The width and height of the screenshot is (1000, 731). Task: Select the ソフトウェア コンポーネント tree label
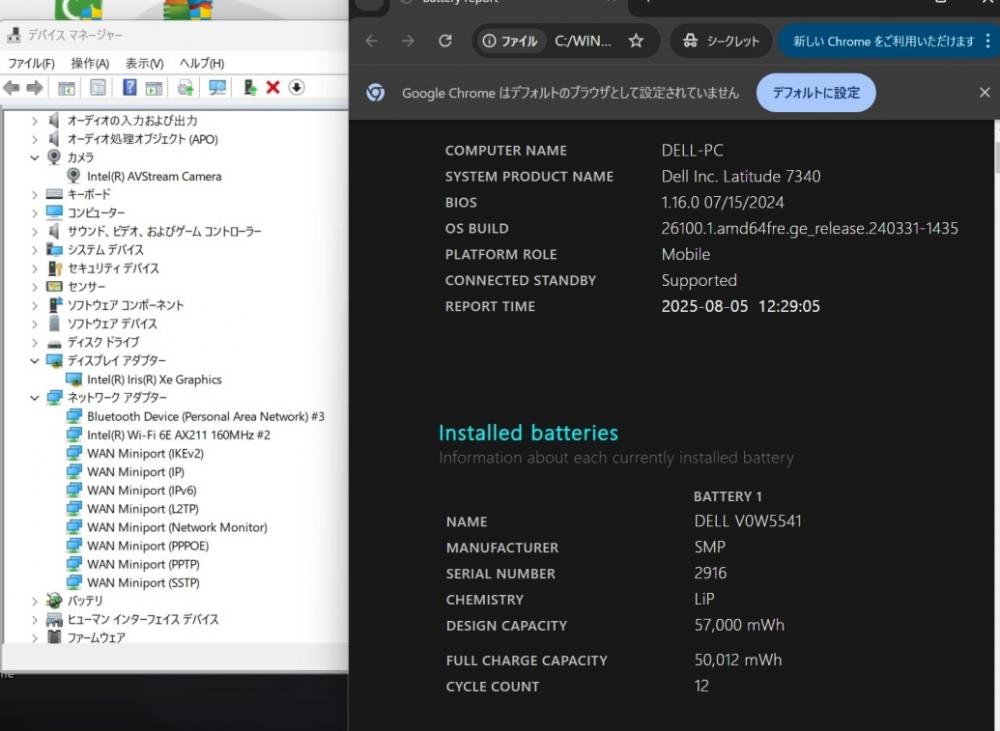click(x=126, y=306)
